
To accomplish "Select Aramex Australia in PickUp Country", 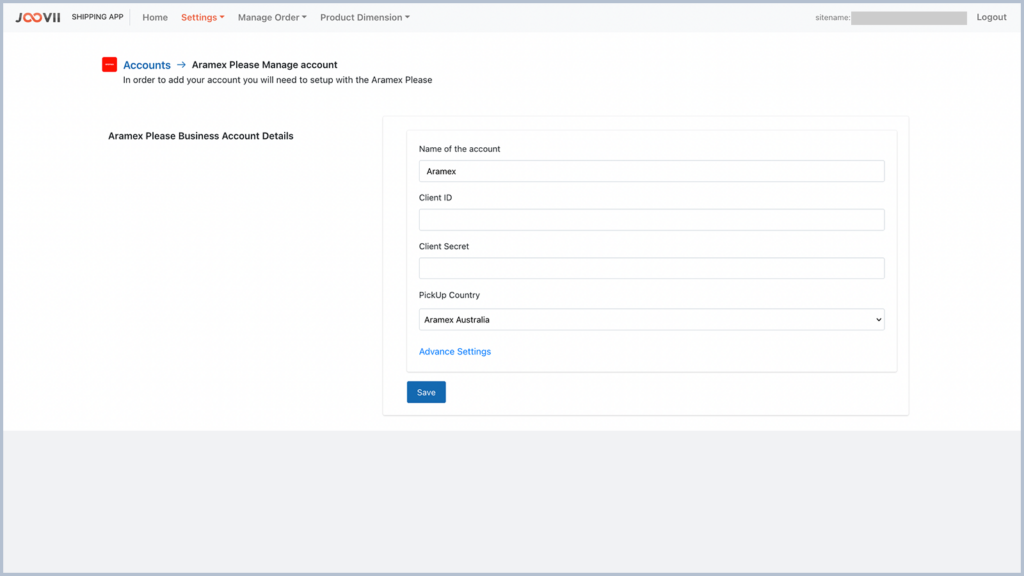I will pyautogui.click(x=651, y=319).
